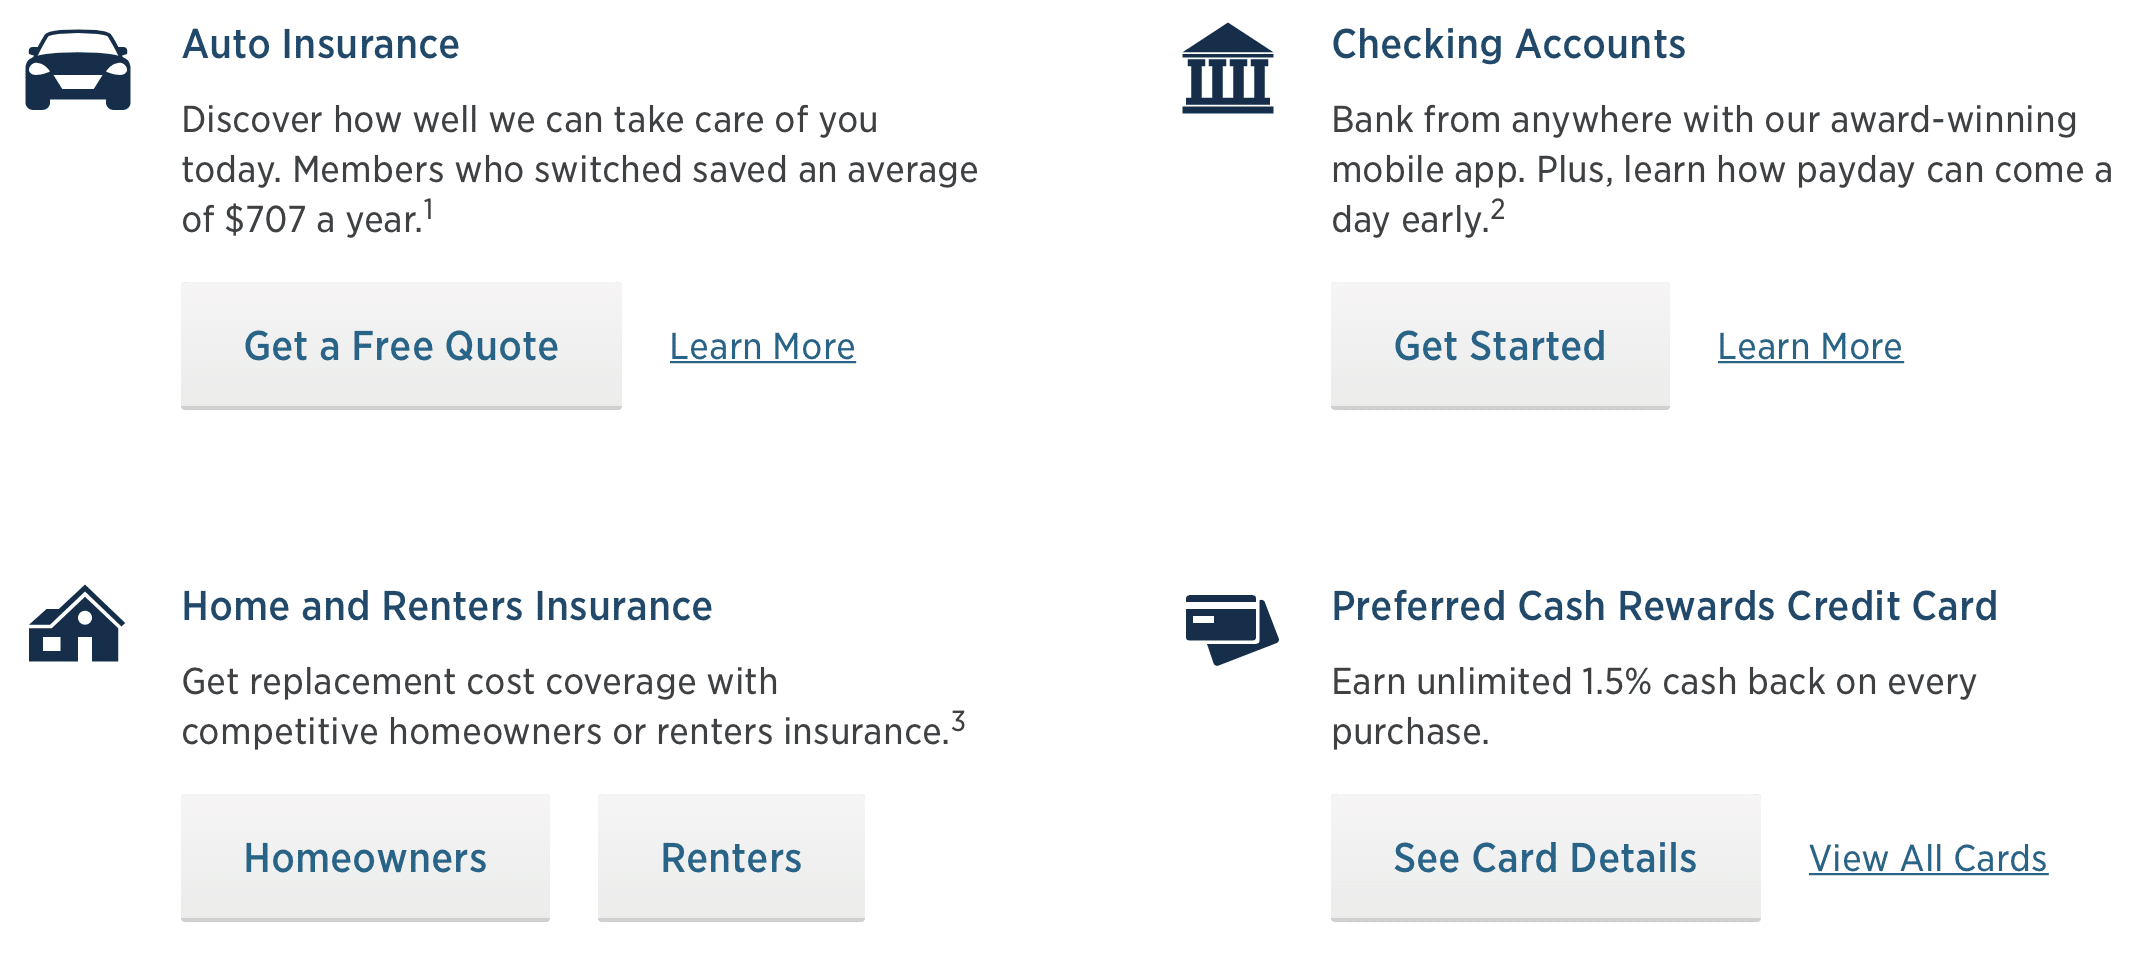Screen dimensions: 2136x956
Task: Click the Home and Renters Insurance heading
Action: coord(447,607)
